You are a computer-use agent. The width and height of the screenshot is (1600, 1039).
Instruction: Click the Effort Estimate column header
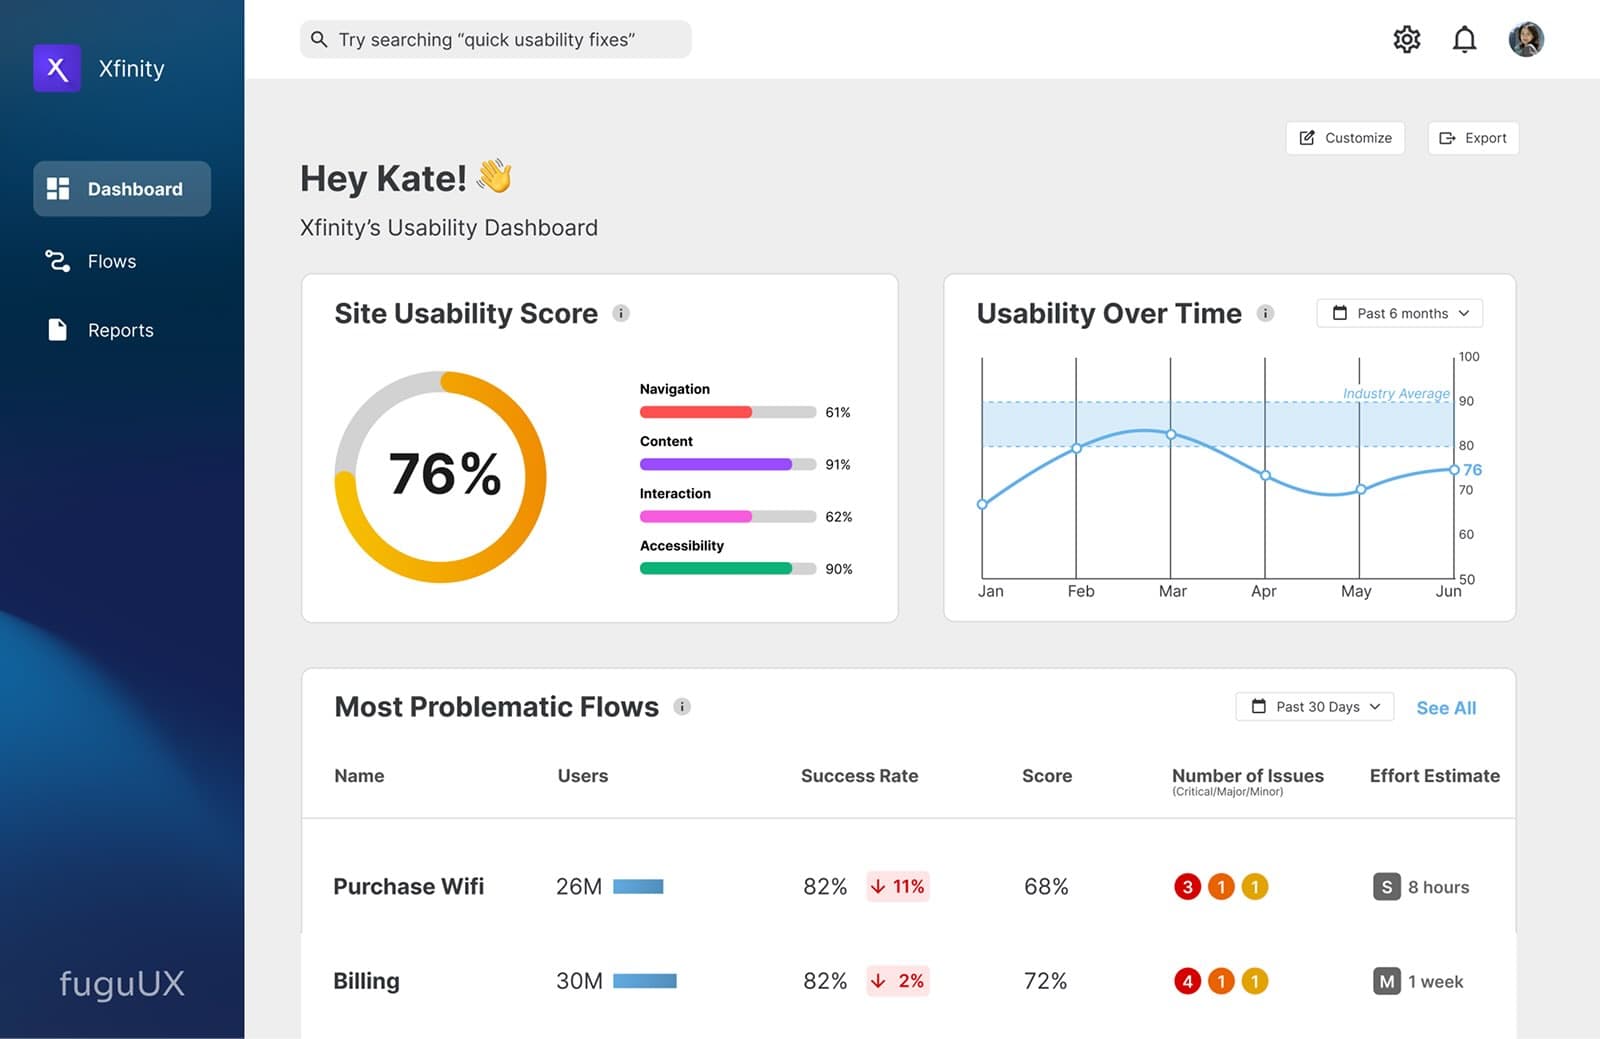1434,775
